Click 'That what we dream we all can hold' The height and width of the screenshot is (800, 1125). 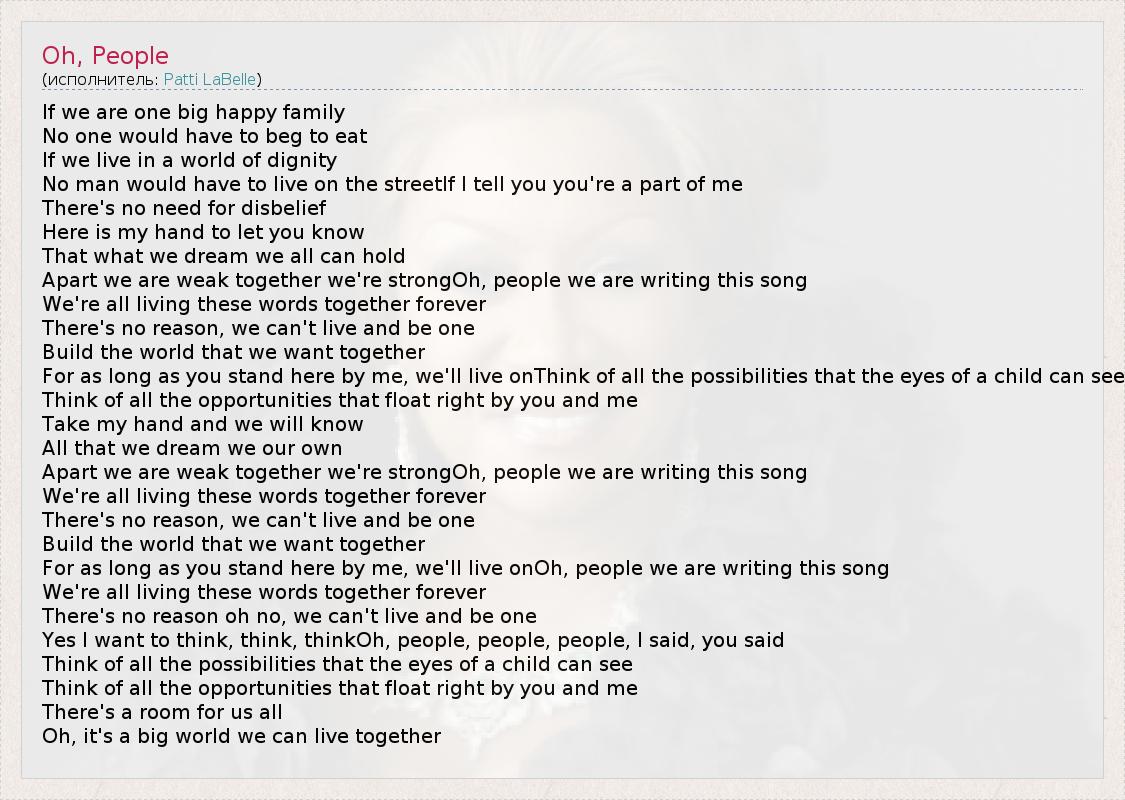[223, 256]
